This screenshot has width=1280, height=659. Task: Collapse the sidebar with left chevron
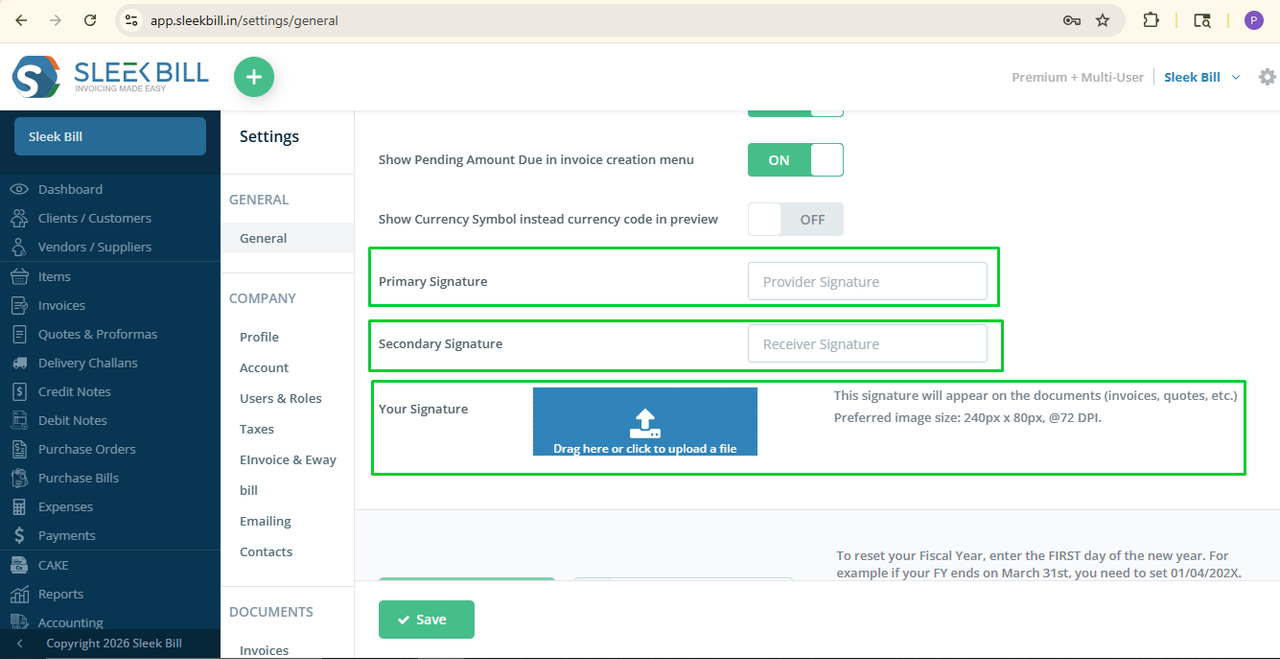coord(20,643)
